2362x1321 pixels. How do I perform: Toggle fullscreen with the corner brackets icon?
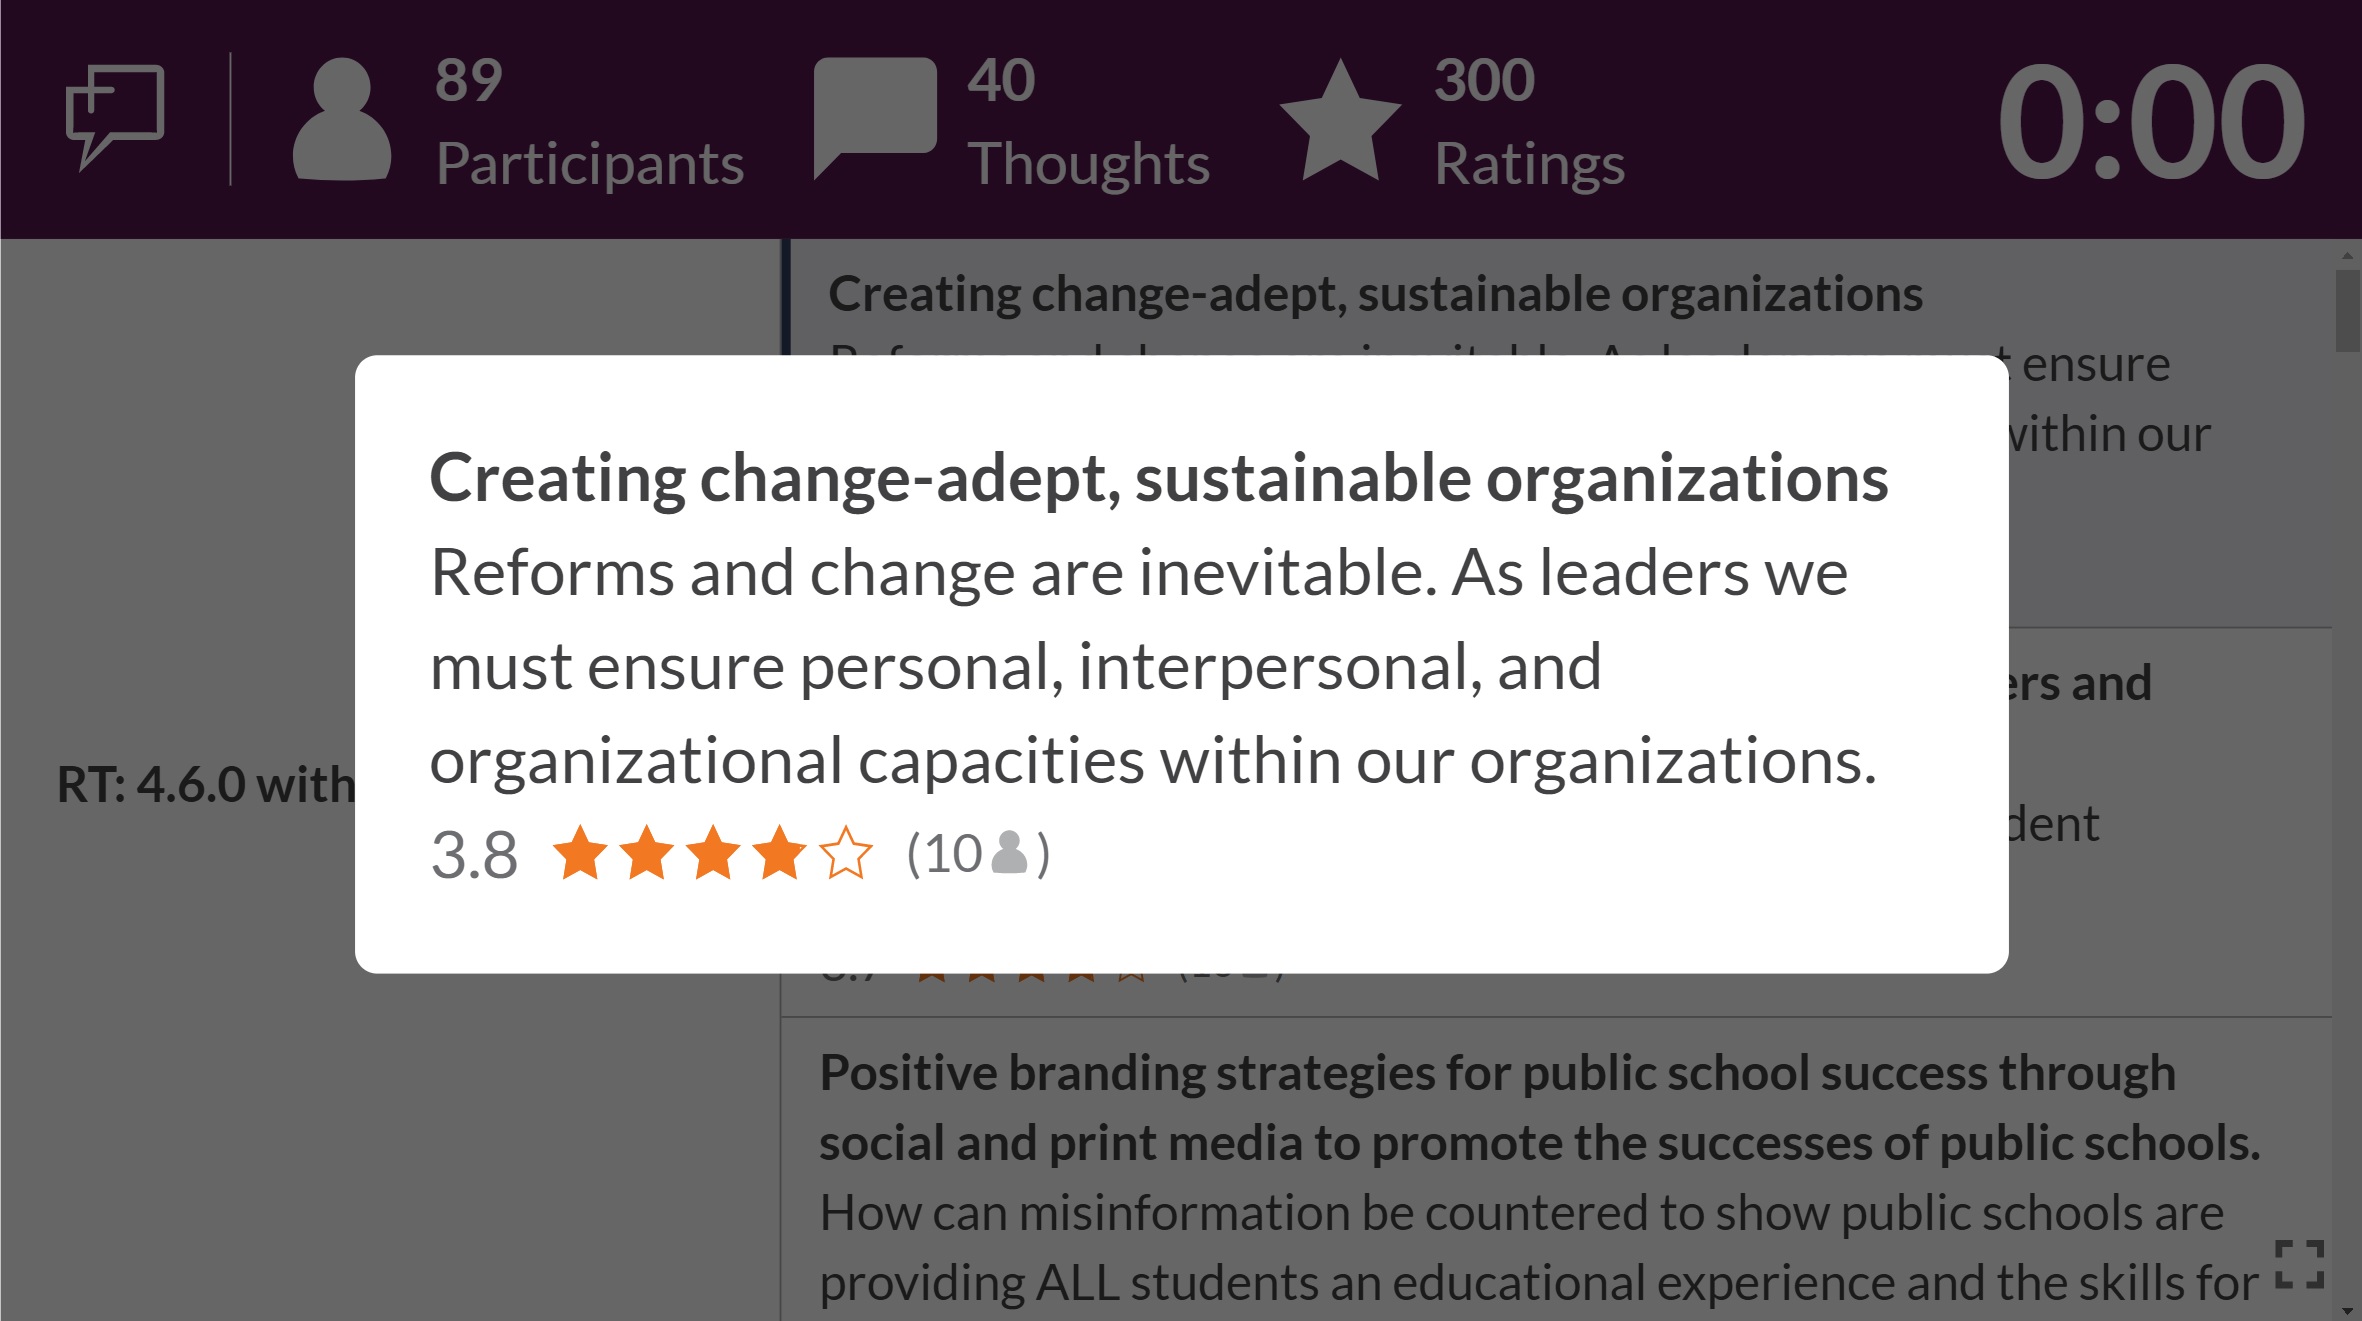tap(2299, 1264)
